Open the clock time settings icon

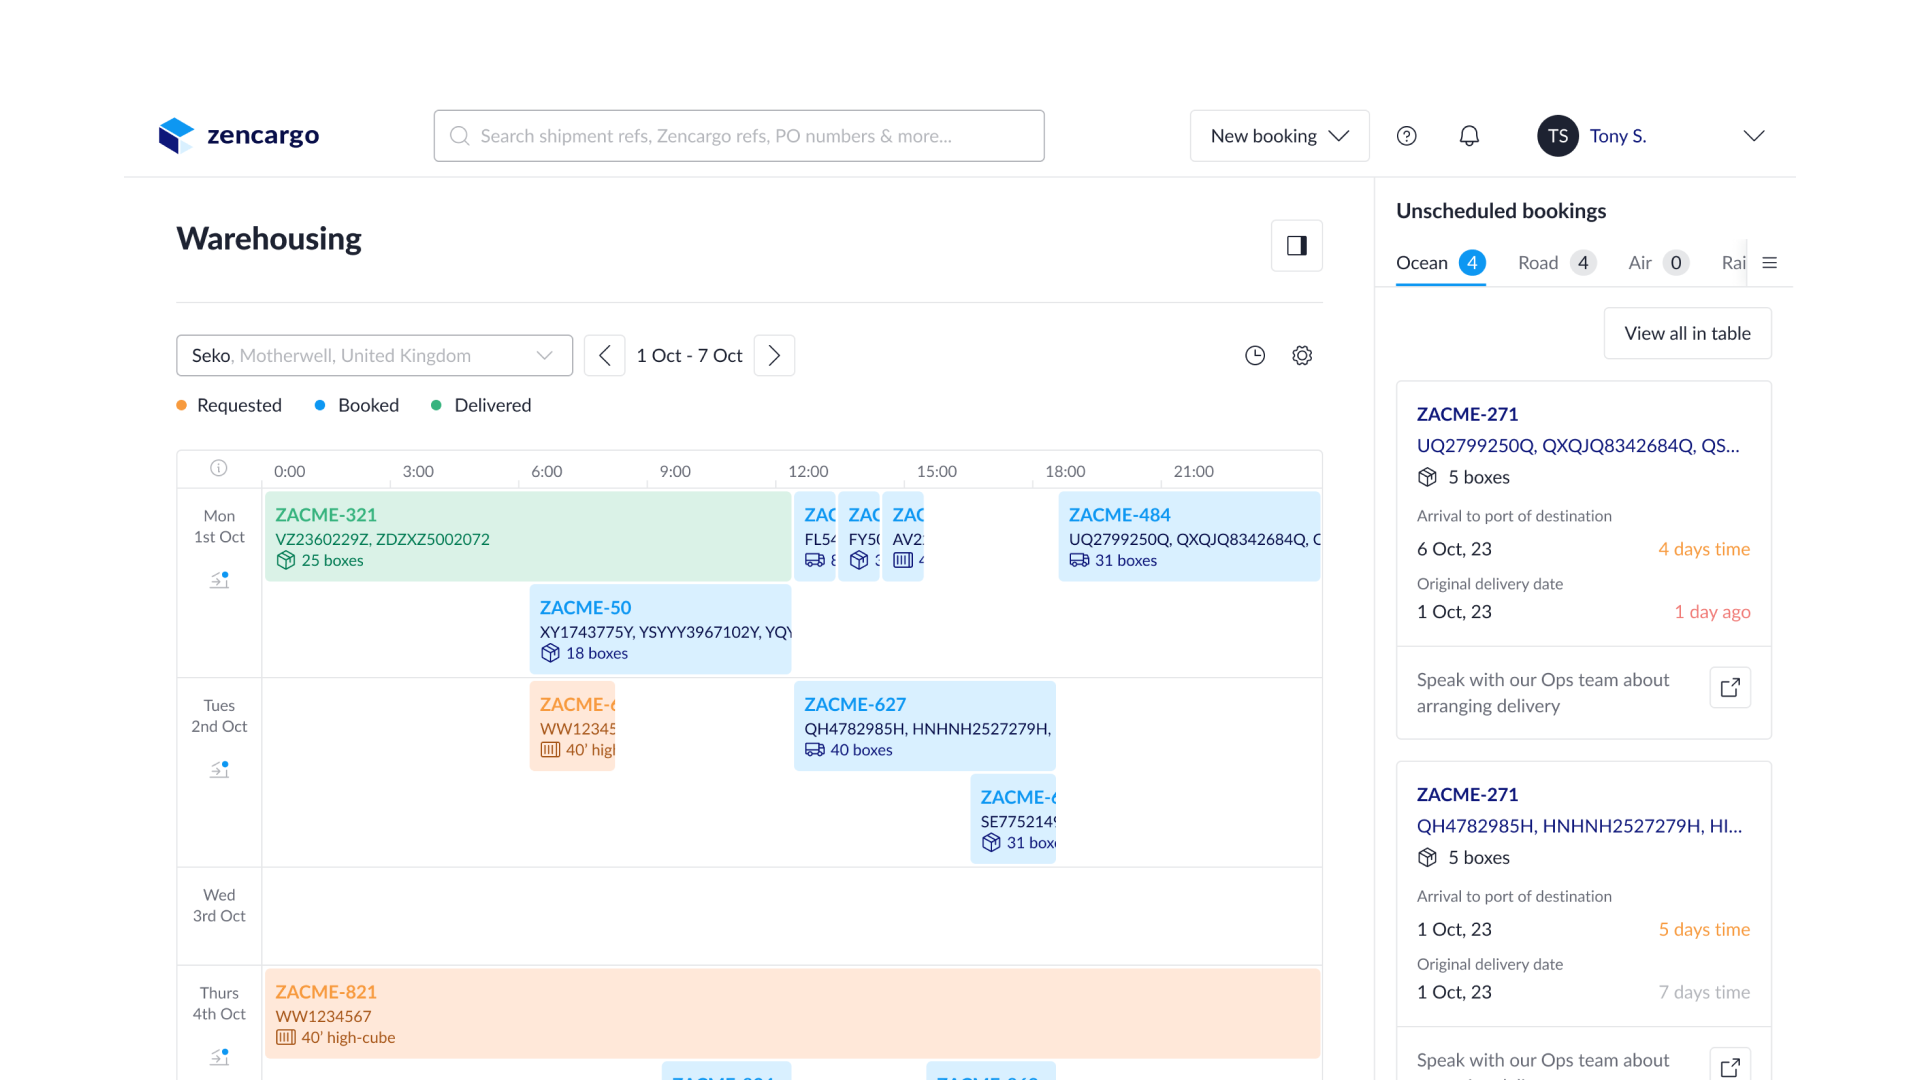click(1254, 355)
